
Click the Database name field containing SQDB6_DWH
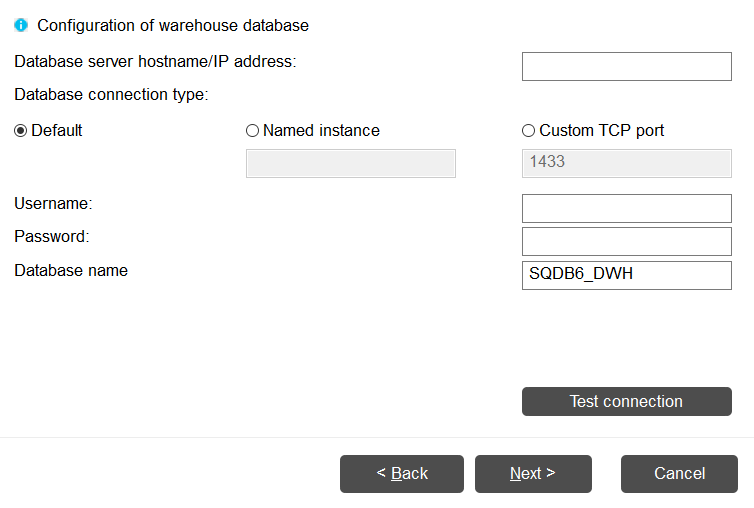point(626,275)
